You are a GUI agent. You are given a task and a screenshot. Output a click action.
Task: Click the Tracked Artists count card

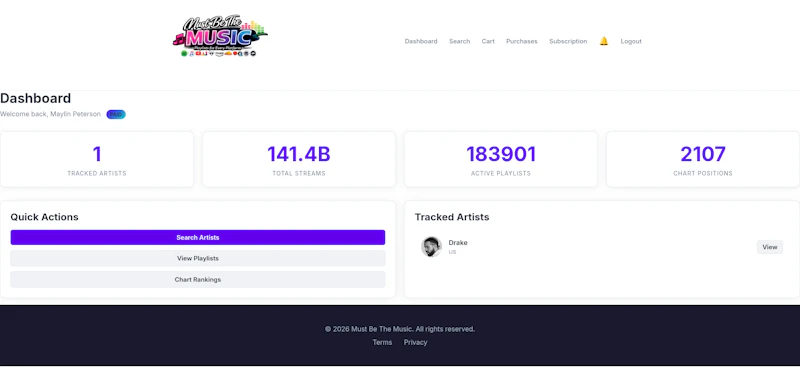coord(97,159)
